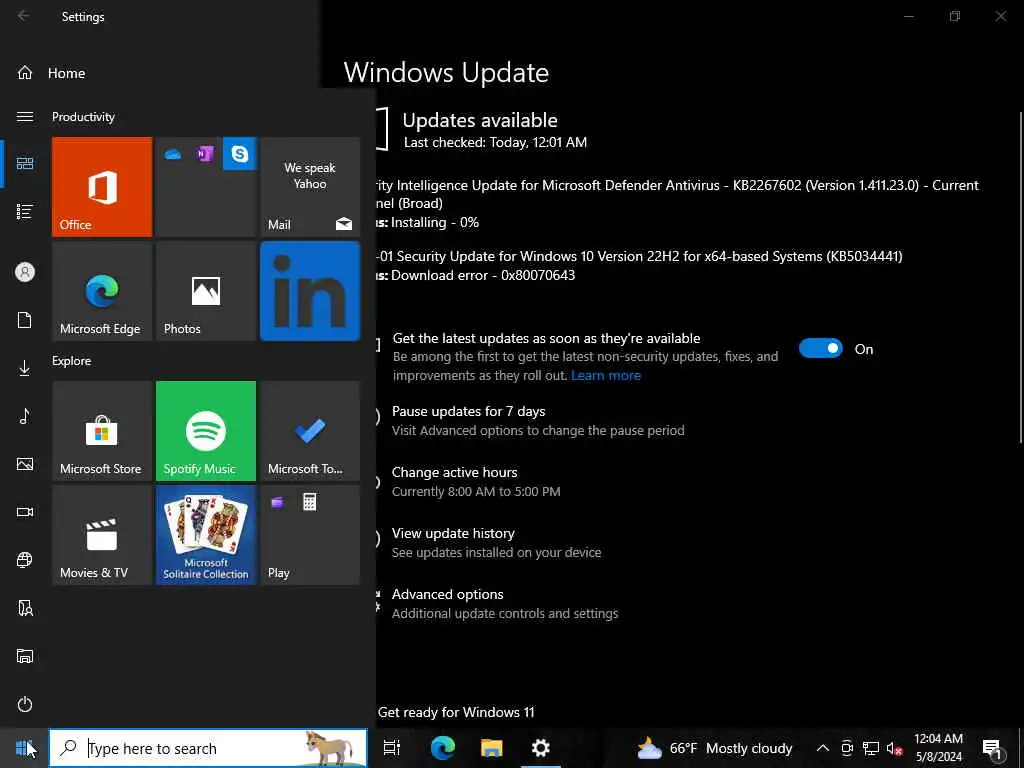Image resolution: width=1024 pixels, height=768 pixels.
Task: Follow the Learn more link
Action: click(606, 376)
